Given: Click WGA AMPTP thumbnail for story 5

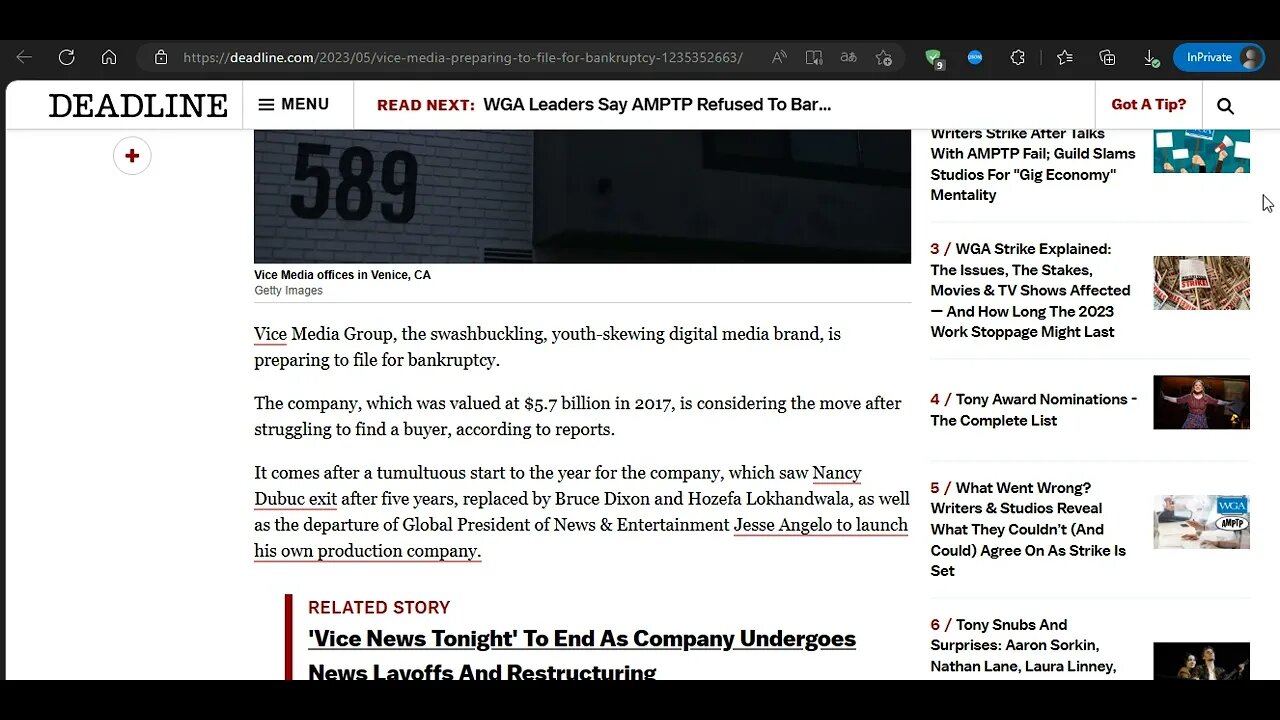Looking at the screenshot, I should click(1201, 522).
